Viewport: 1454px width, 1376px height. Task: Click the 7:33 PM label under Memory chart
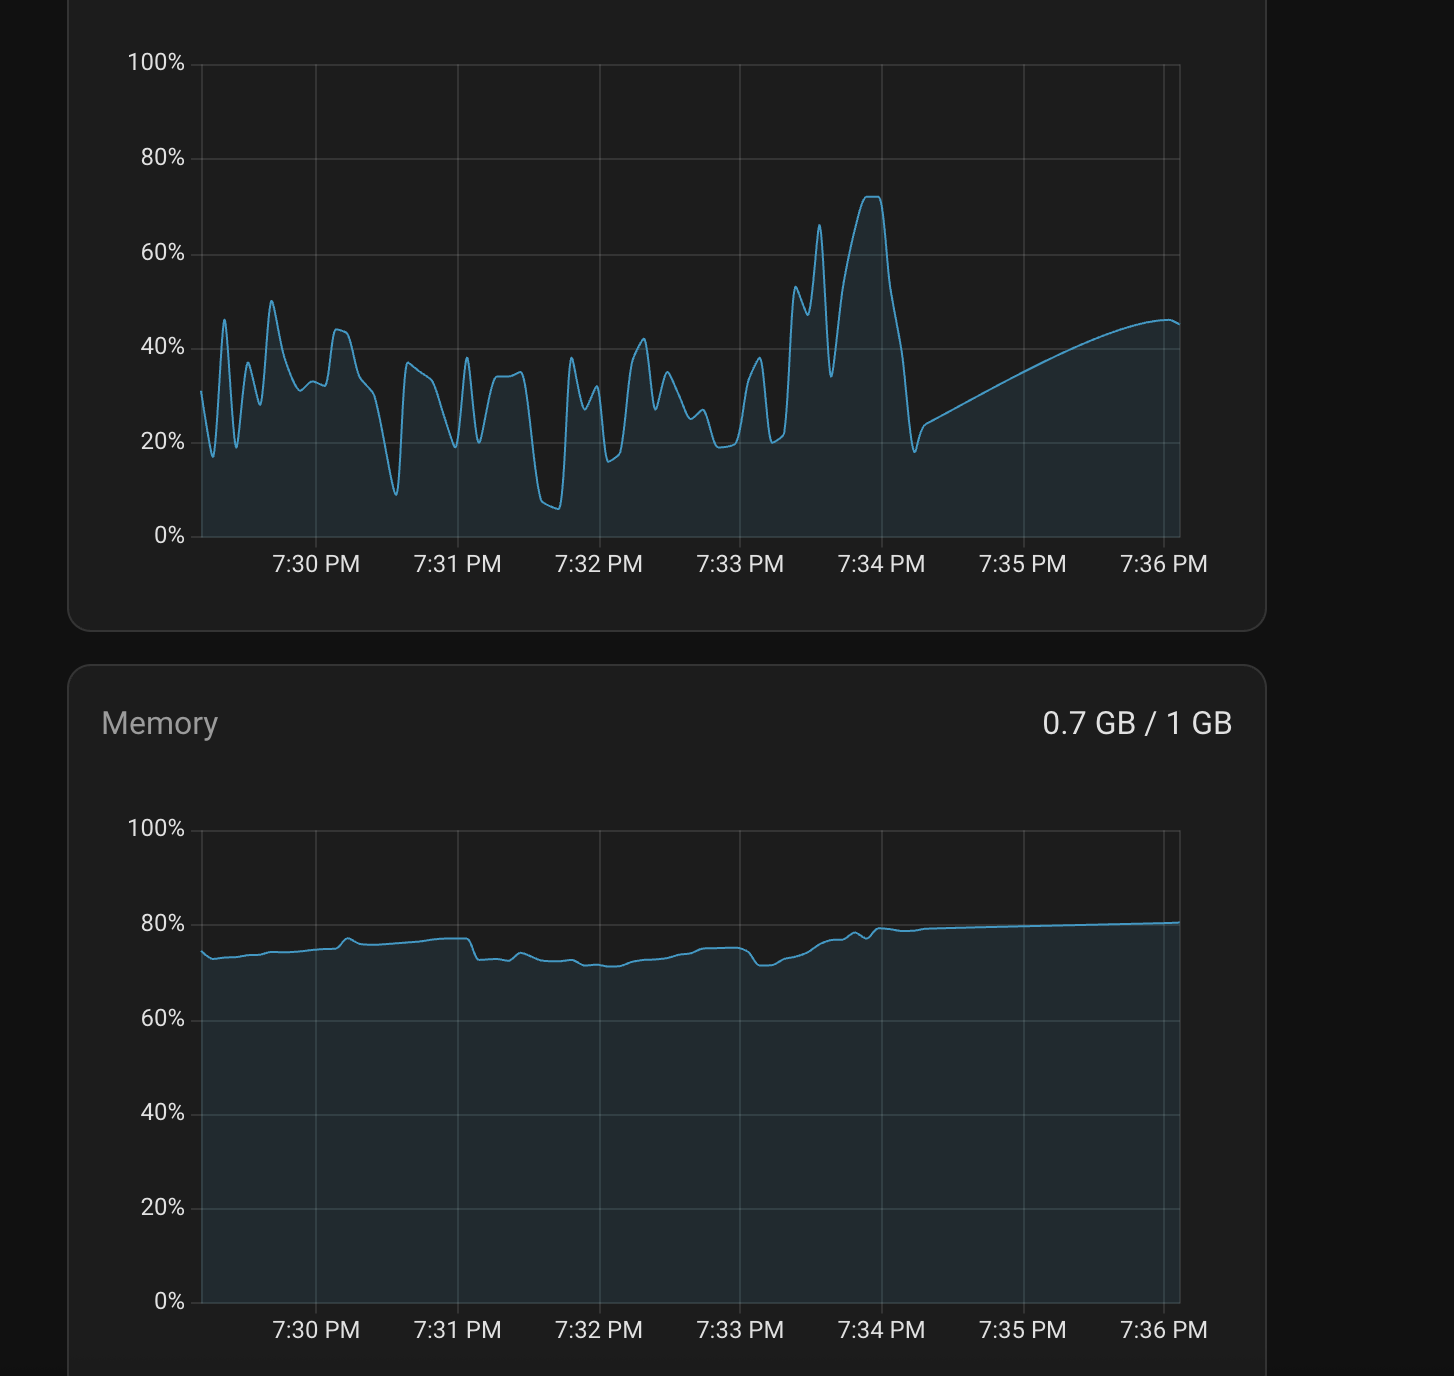pos(740,1330)
